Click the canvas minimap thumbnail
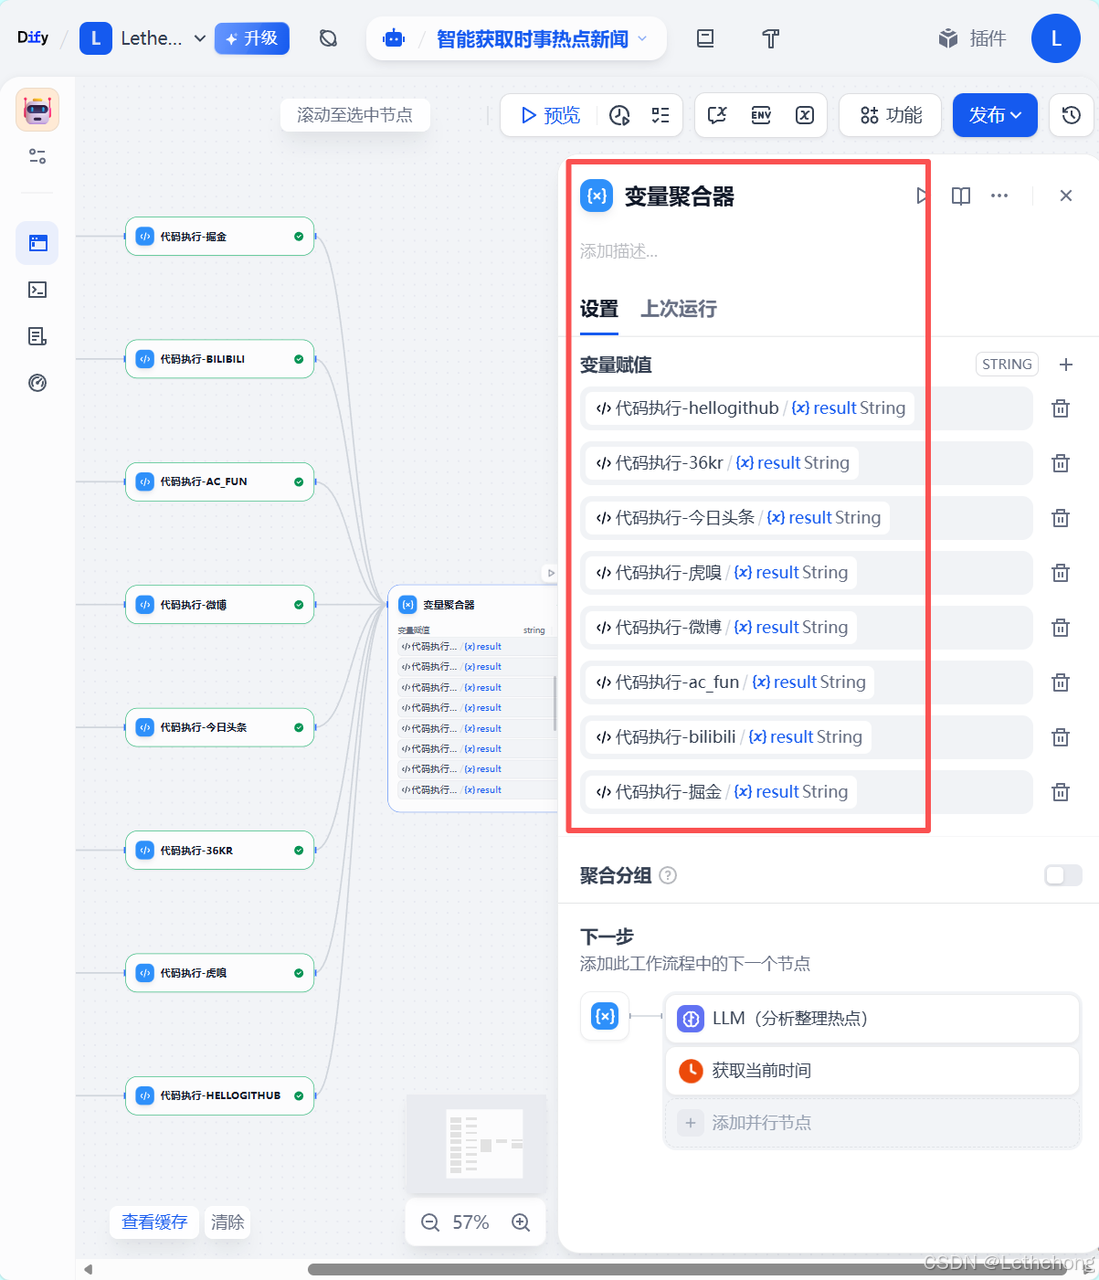 pyautogui.click(x=476, y=1143)
